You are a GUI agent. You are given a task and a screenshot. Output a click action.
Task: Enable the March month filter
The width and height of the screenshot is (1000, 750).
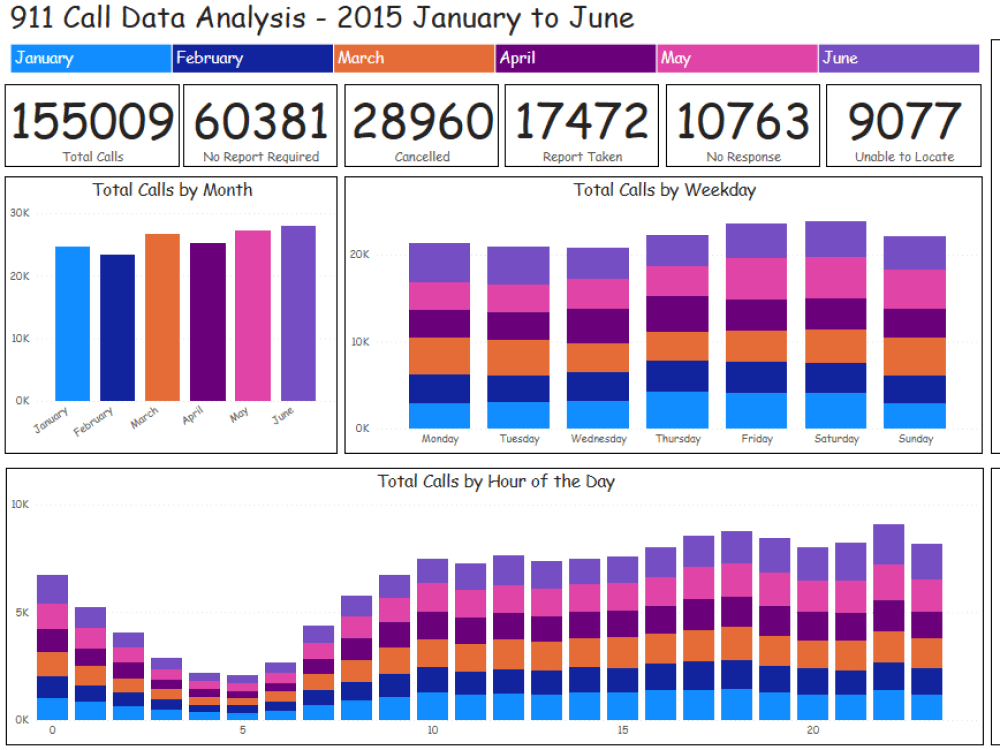pos(414,58)
